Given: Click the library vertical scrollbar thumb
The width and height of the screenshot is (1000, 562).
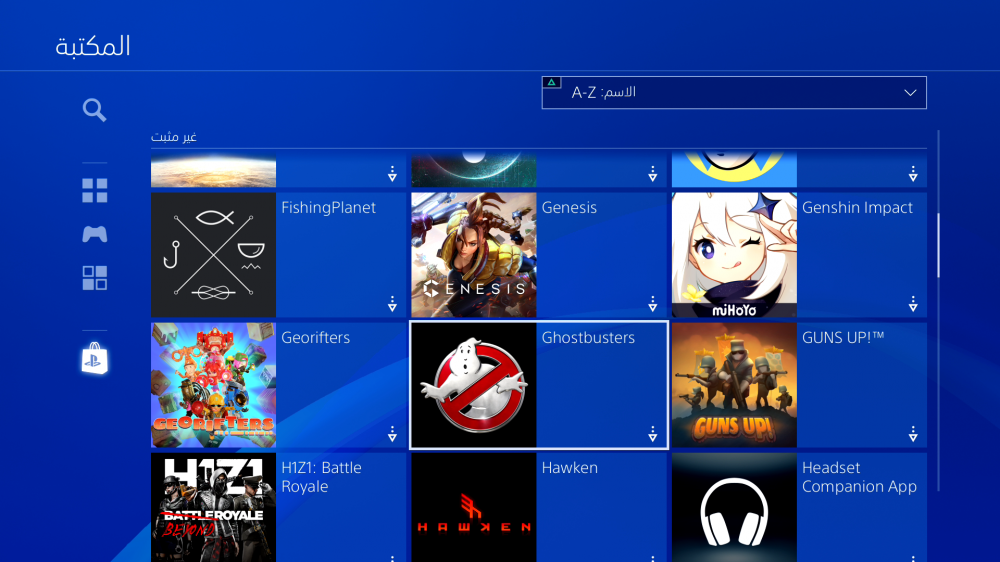Looking at the screenshot, I should [x=938, y=246].
